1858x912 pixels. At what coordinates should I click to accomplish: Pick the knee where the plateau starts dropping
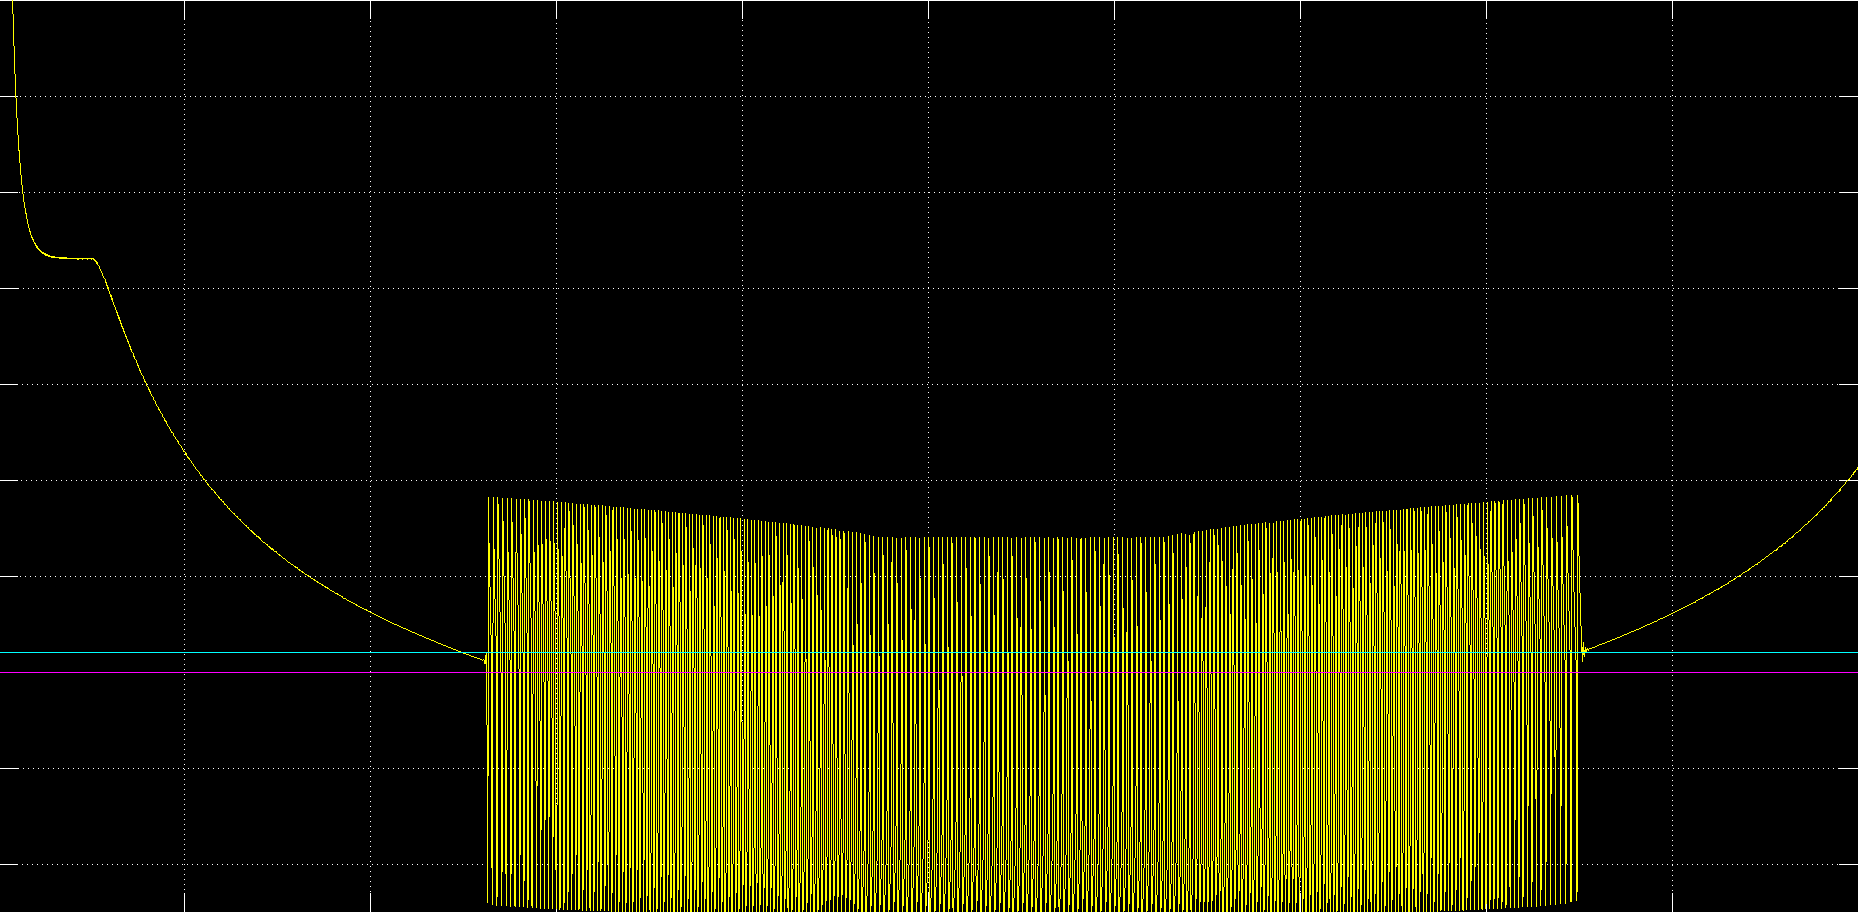[x=98, y=262]
